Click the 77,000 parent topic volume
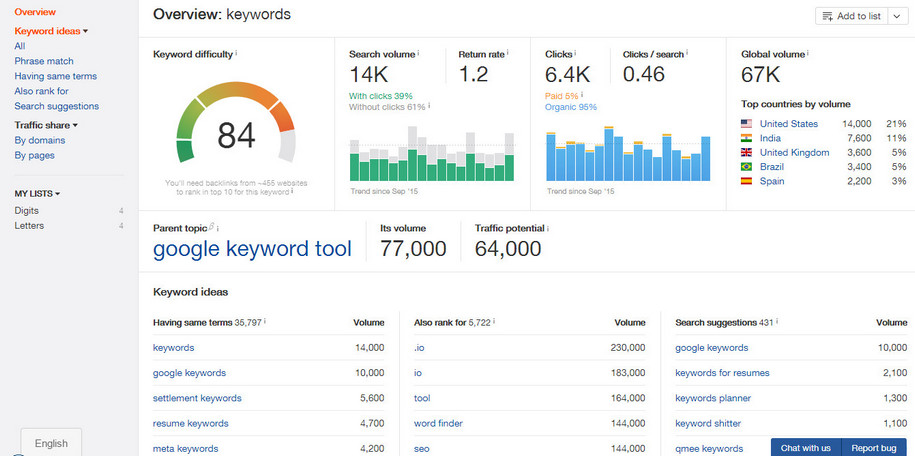The height and width of the screenshot is (456, 915). [413, 249]
